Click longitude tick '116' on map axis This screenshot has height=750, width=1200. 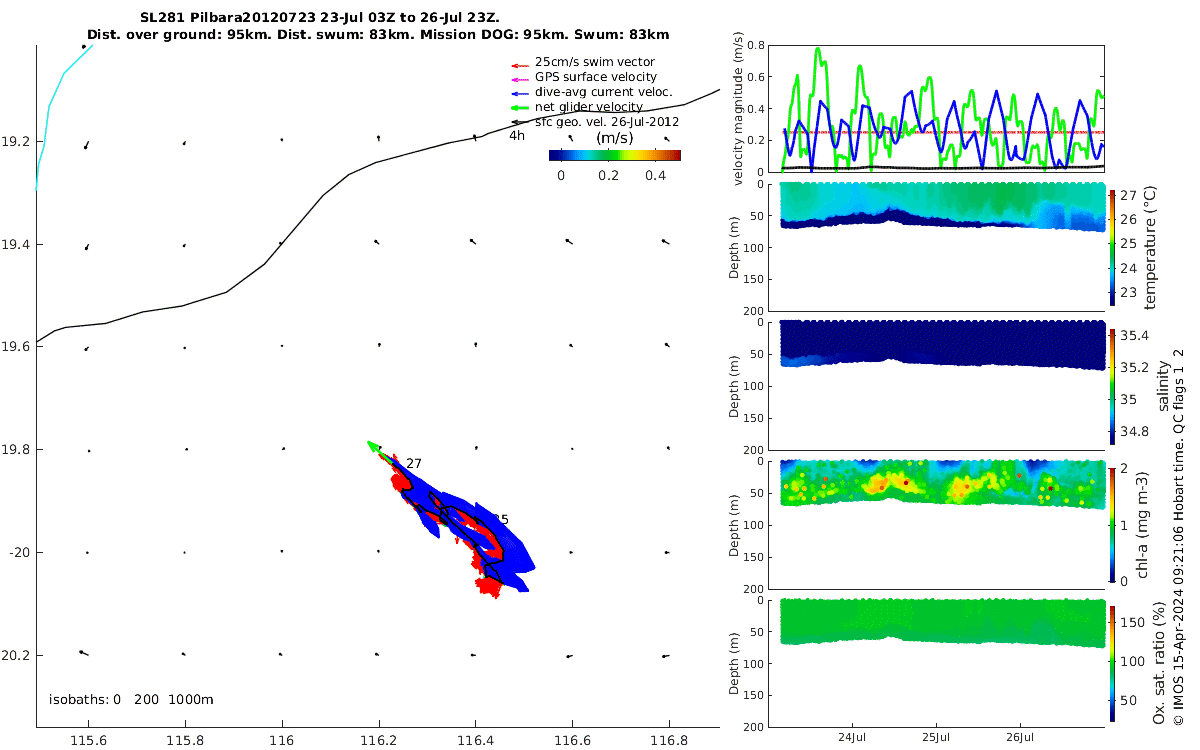282,741
